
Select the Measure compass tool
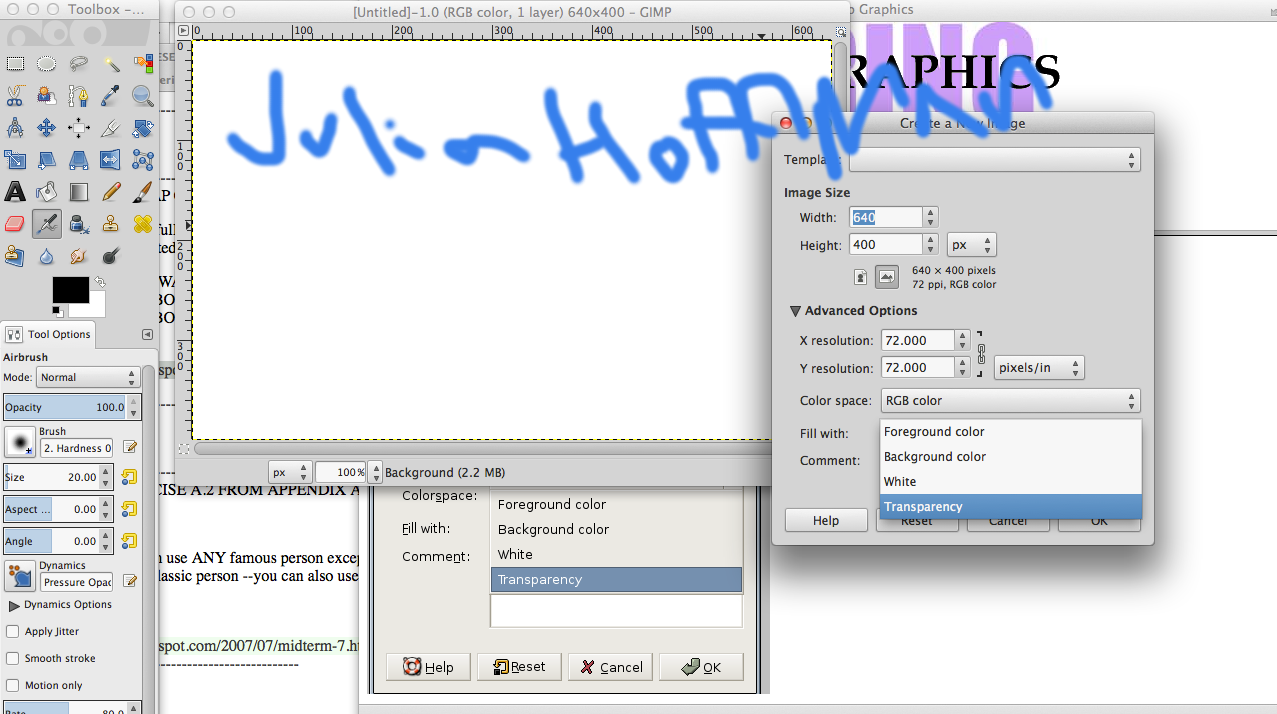pos(15,128)
